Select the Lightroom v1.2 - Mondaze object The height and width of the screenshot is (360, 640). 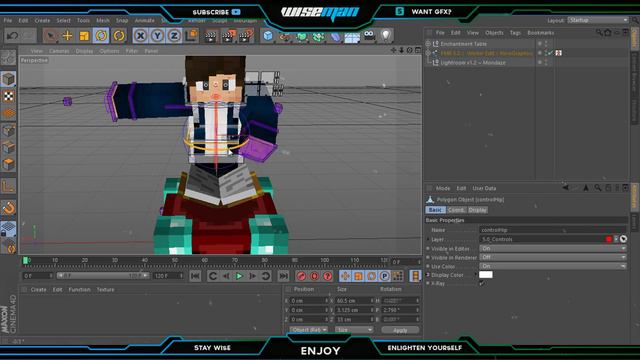473,62
